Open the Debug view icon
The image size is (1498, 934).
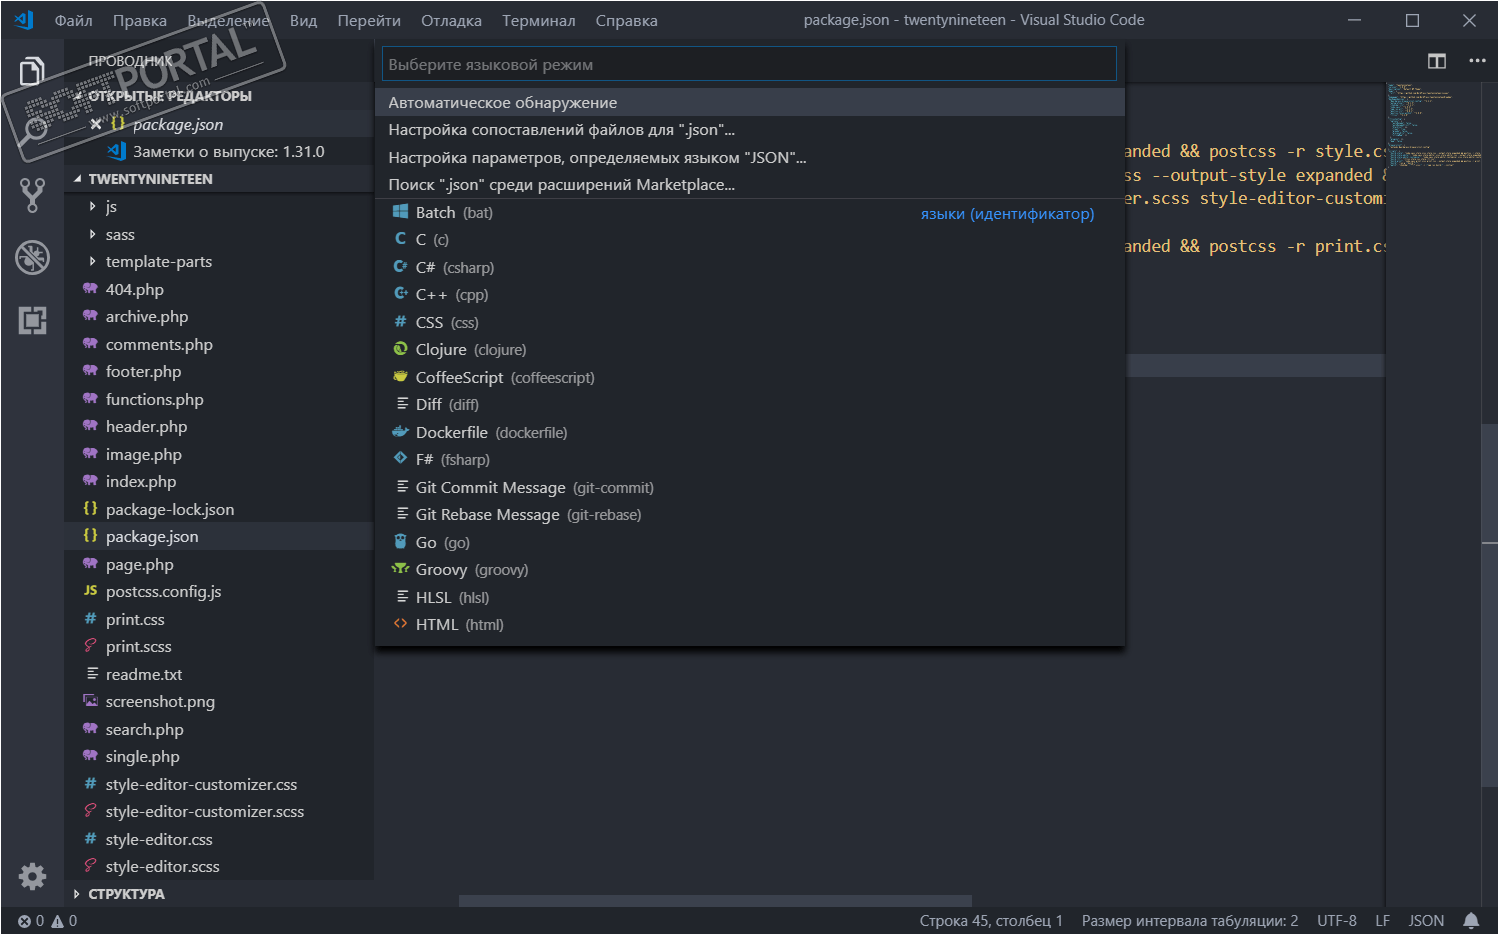(32, 258)
